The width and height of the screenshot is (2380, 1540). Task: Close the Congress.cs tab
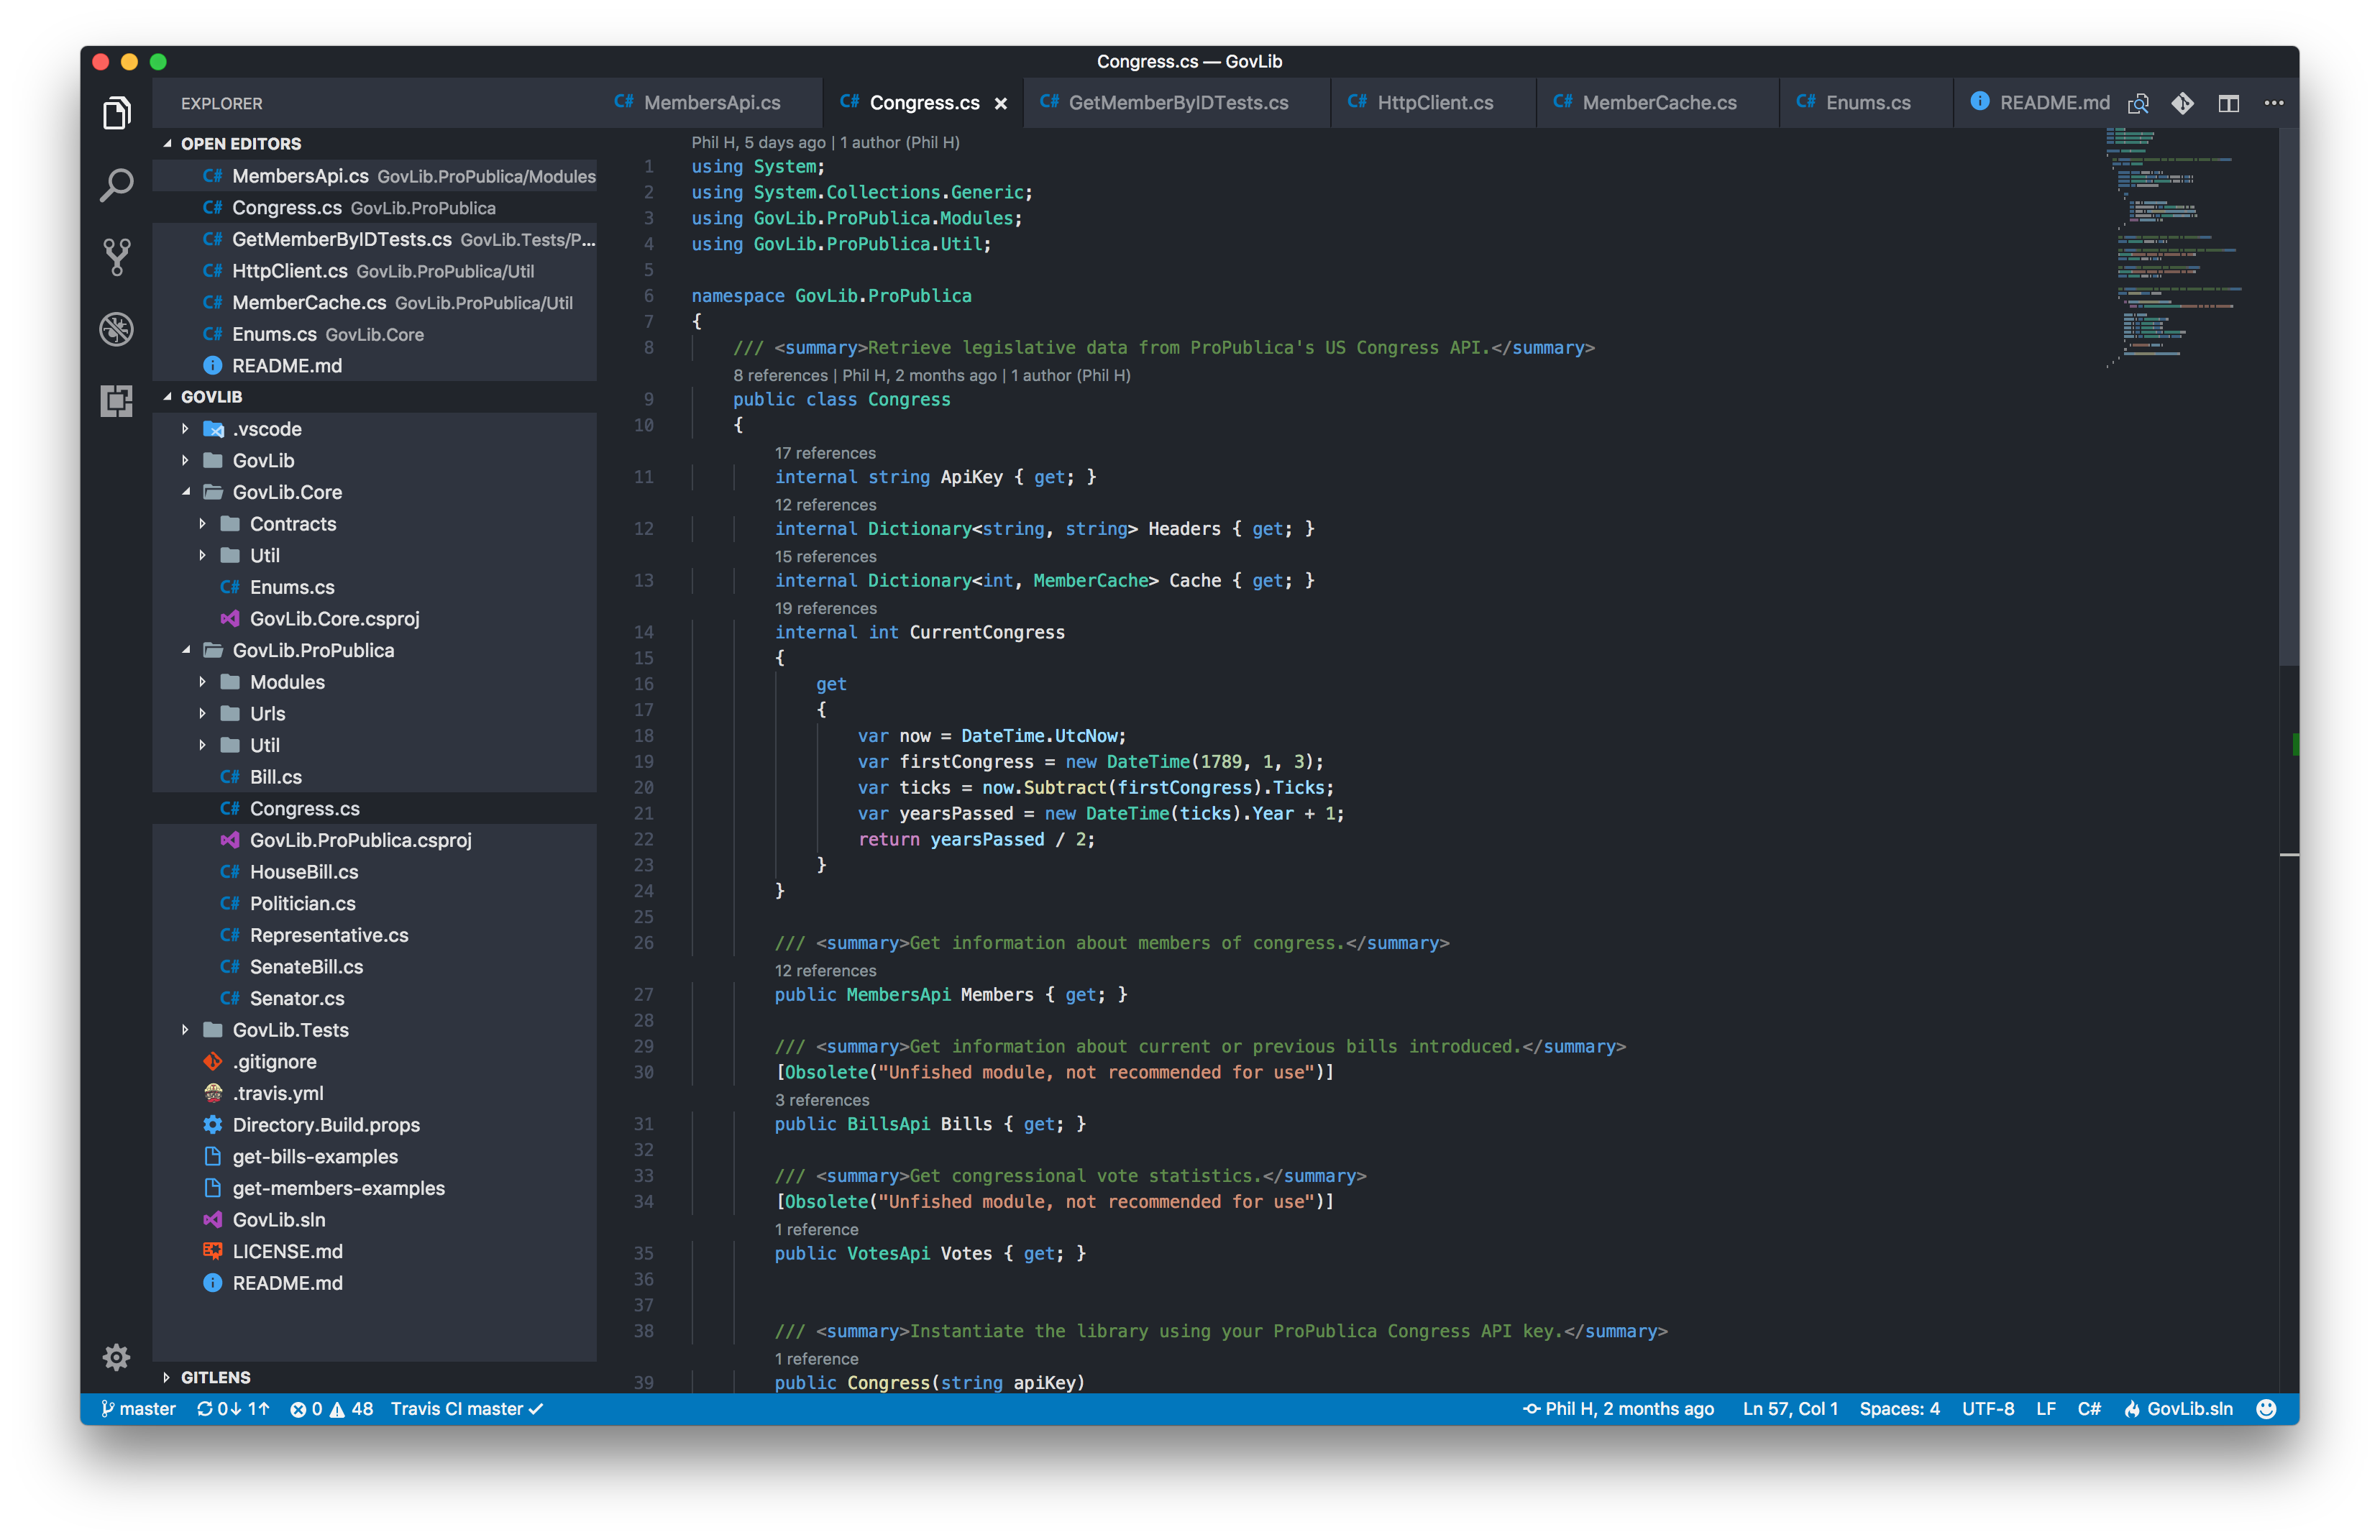tap(1000, 103)
